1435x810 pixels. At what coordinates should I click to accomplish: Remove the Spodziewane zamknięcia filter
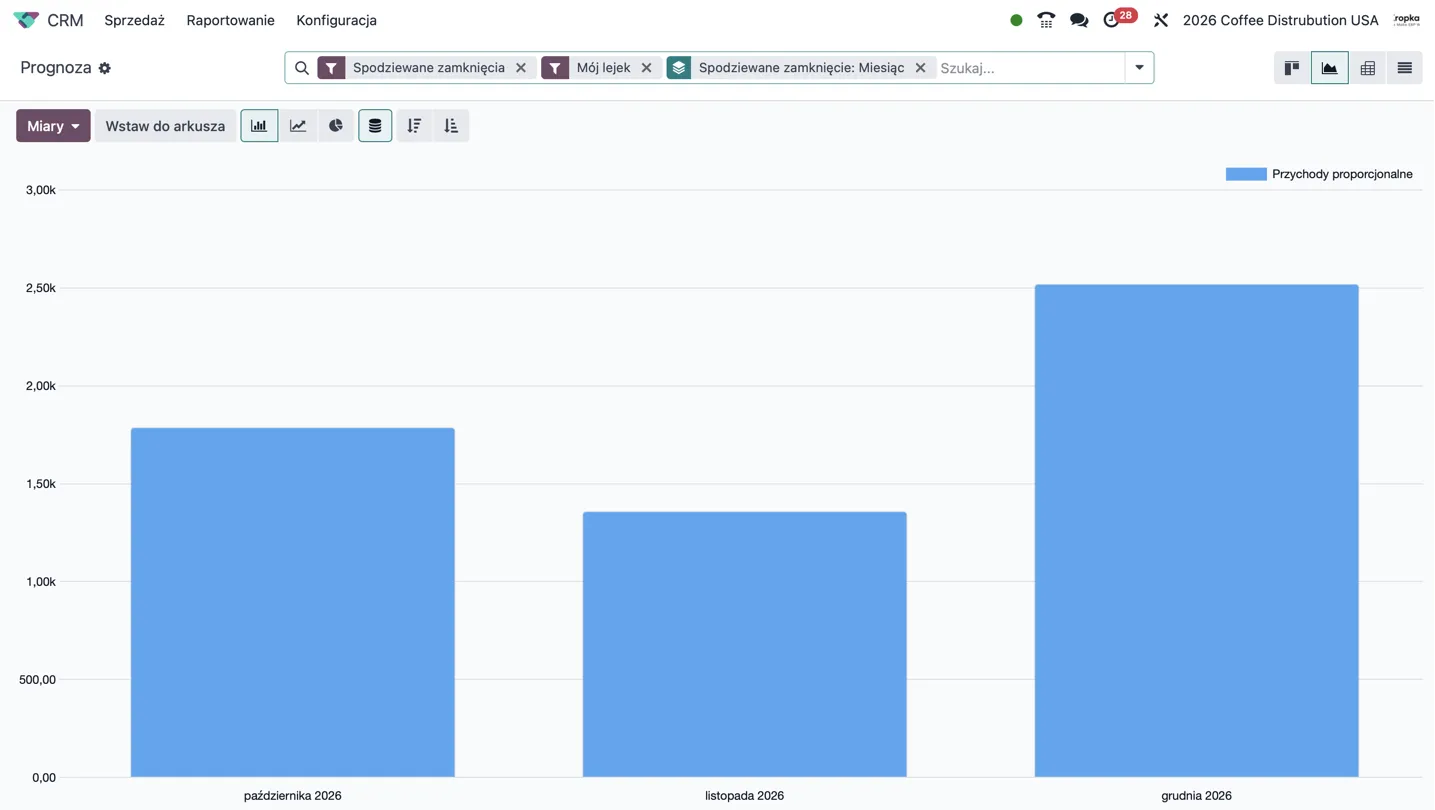521,68
